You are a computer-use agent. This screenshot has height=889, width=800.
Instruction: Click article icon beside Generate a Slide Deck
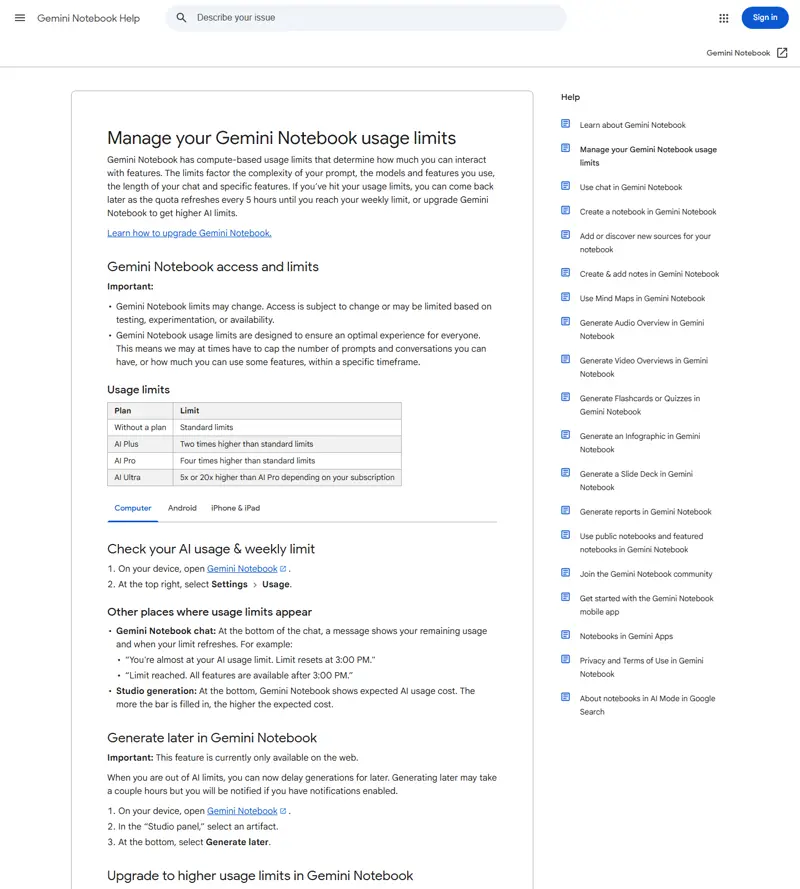[565, 473]
